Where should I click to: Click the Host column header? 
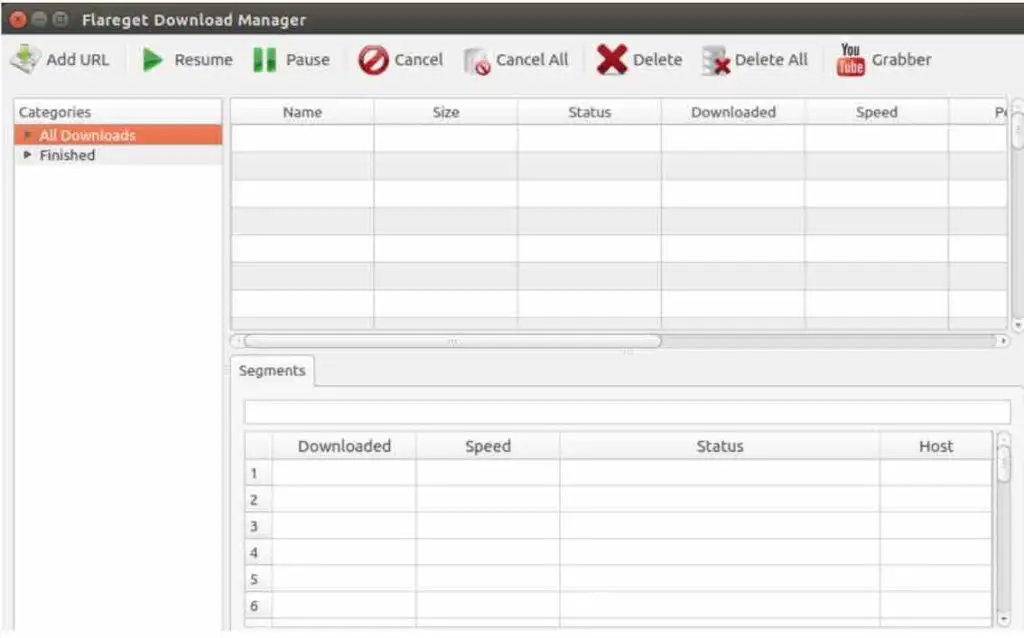(x=936, y=446)
